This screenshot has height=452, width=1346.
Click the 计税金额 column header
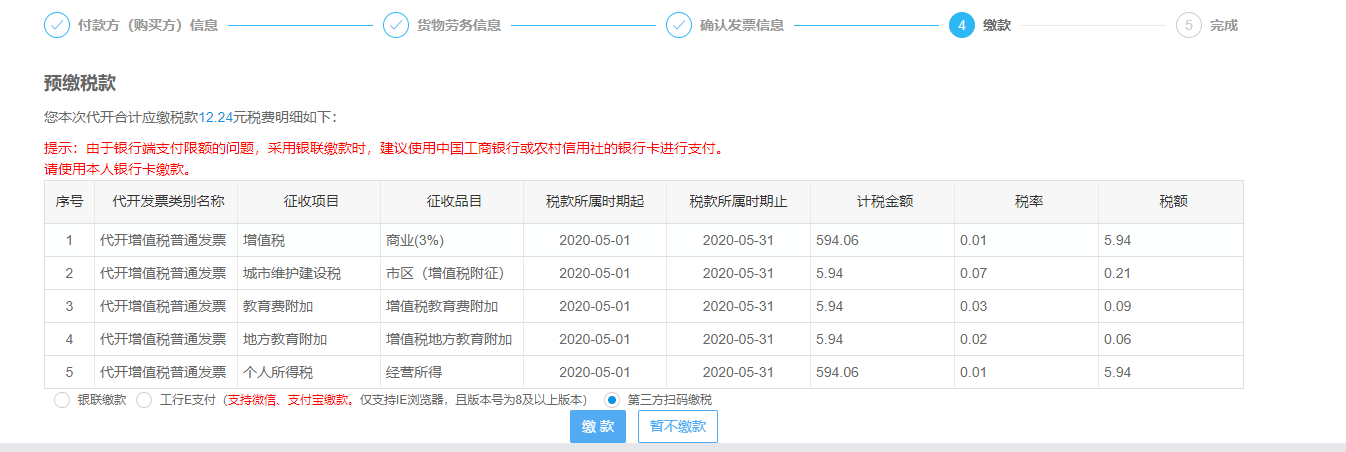pos(883,202)
